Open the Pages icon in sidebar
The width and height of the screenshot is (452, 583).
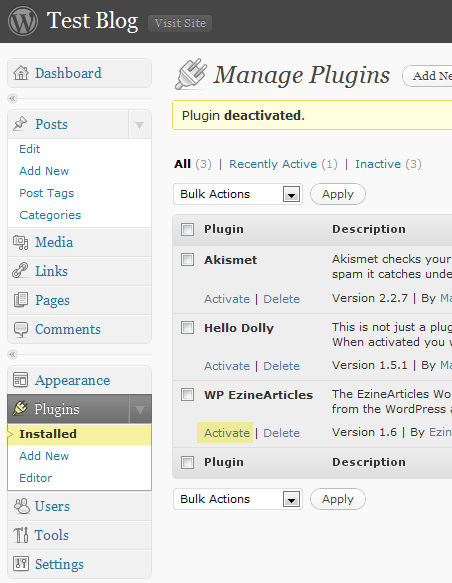click(21, 300)
